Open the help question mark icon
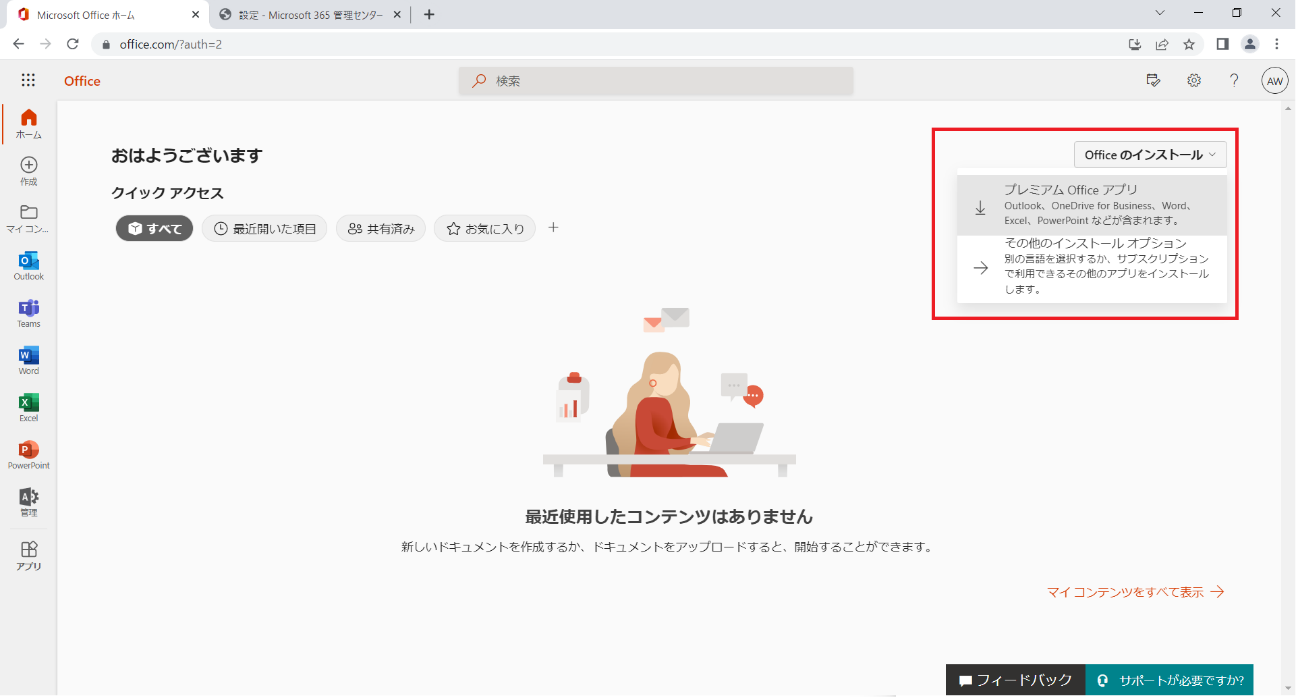Screen dimensions: 1298x698 1234,81
